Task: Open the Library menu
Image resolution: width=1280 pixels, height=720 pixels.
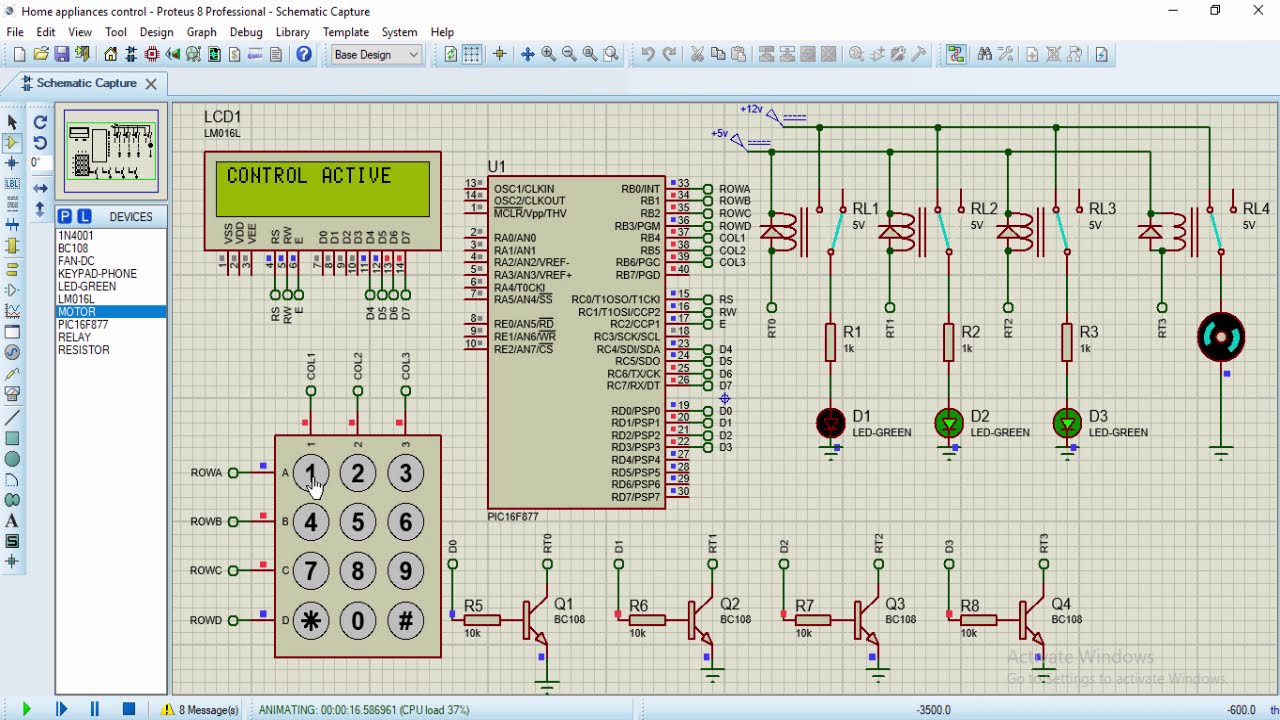Action: pyautogui.click(x=292, y=32)
